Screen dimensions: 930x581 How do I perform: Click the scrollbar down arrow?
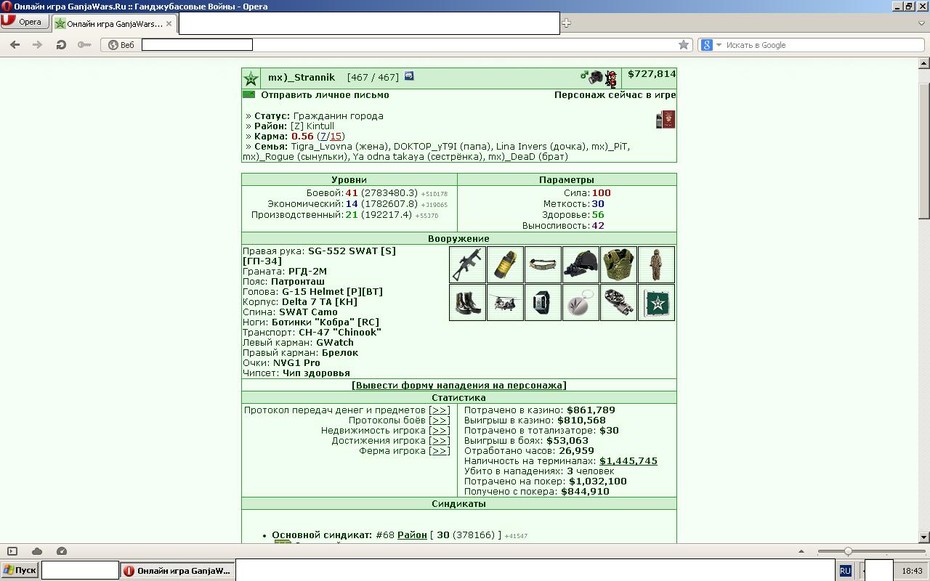coord(923,537)
